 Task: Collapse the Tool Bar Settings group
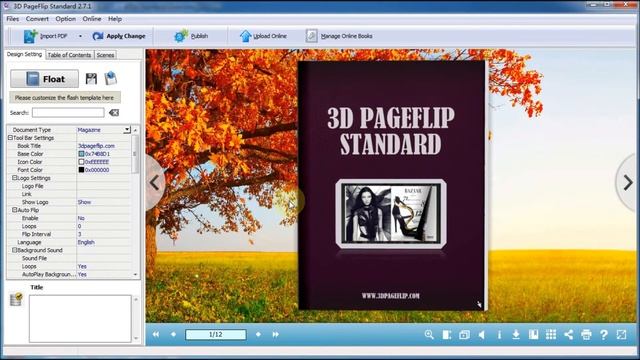point(11,138)
